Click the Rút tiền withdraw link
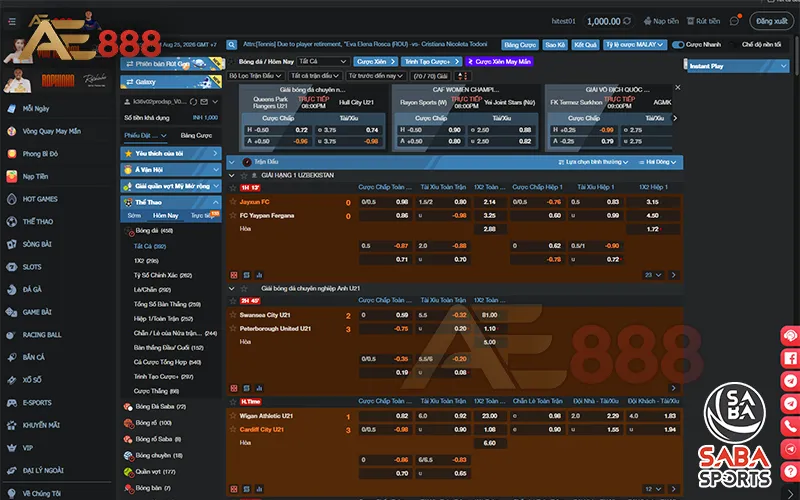This screenshot has height=500, width=800. tap(703, 21)
